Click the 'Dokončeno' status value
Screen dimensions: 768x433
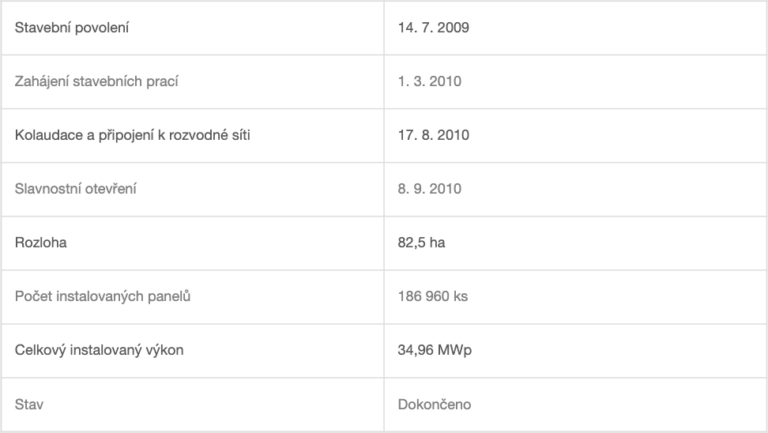coord(434,404)
